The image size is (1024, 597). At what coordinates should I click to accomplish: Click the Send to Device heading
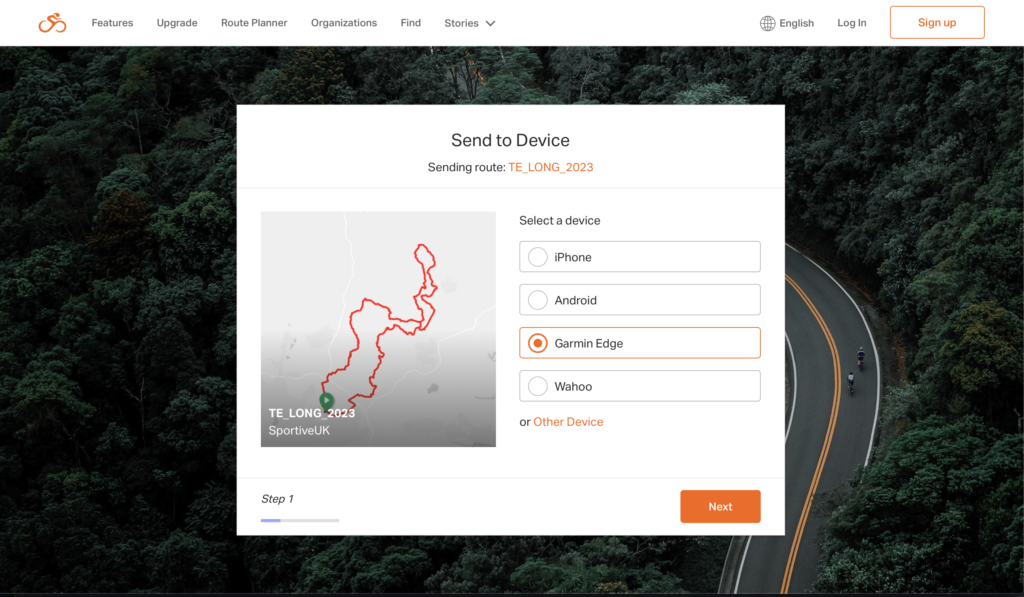[x=510, y=140]
